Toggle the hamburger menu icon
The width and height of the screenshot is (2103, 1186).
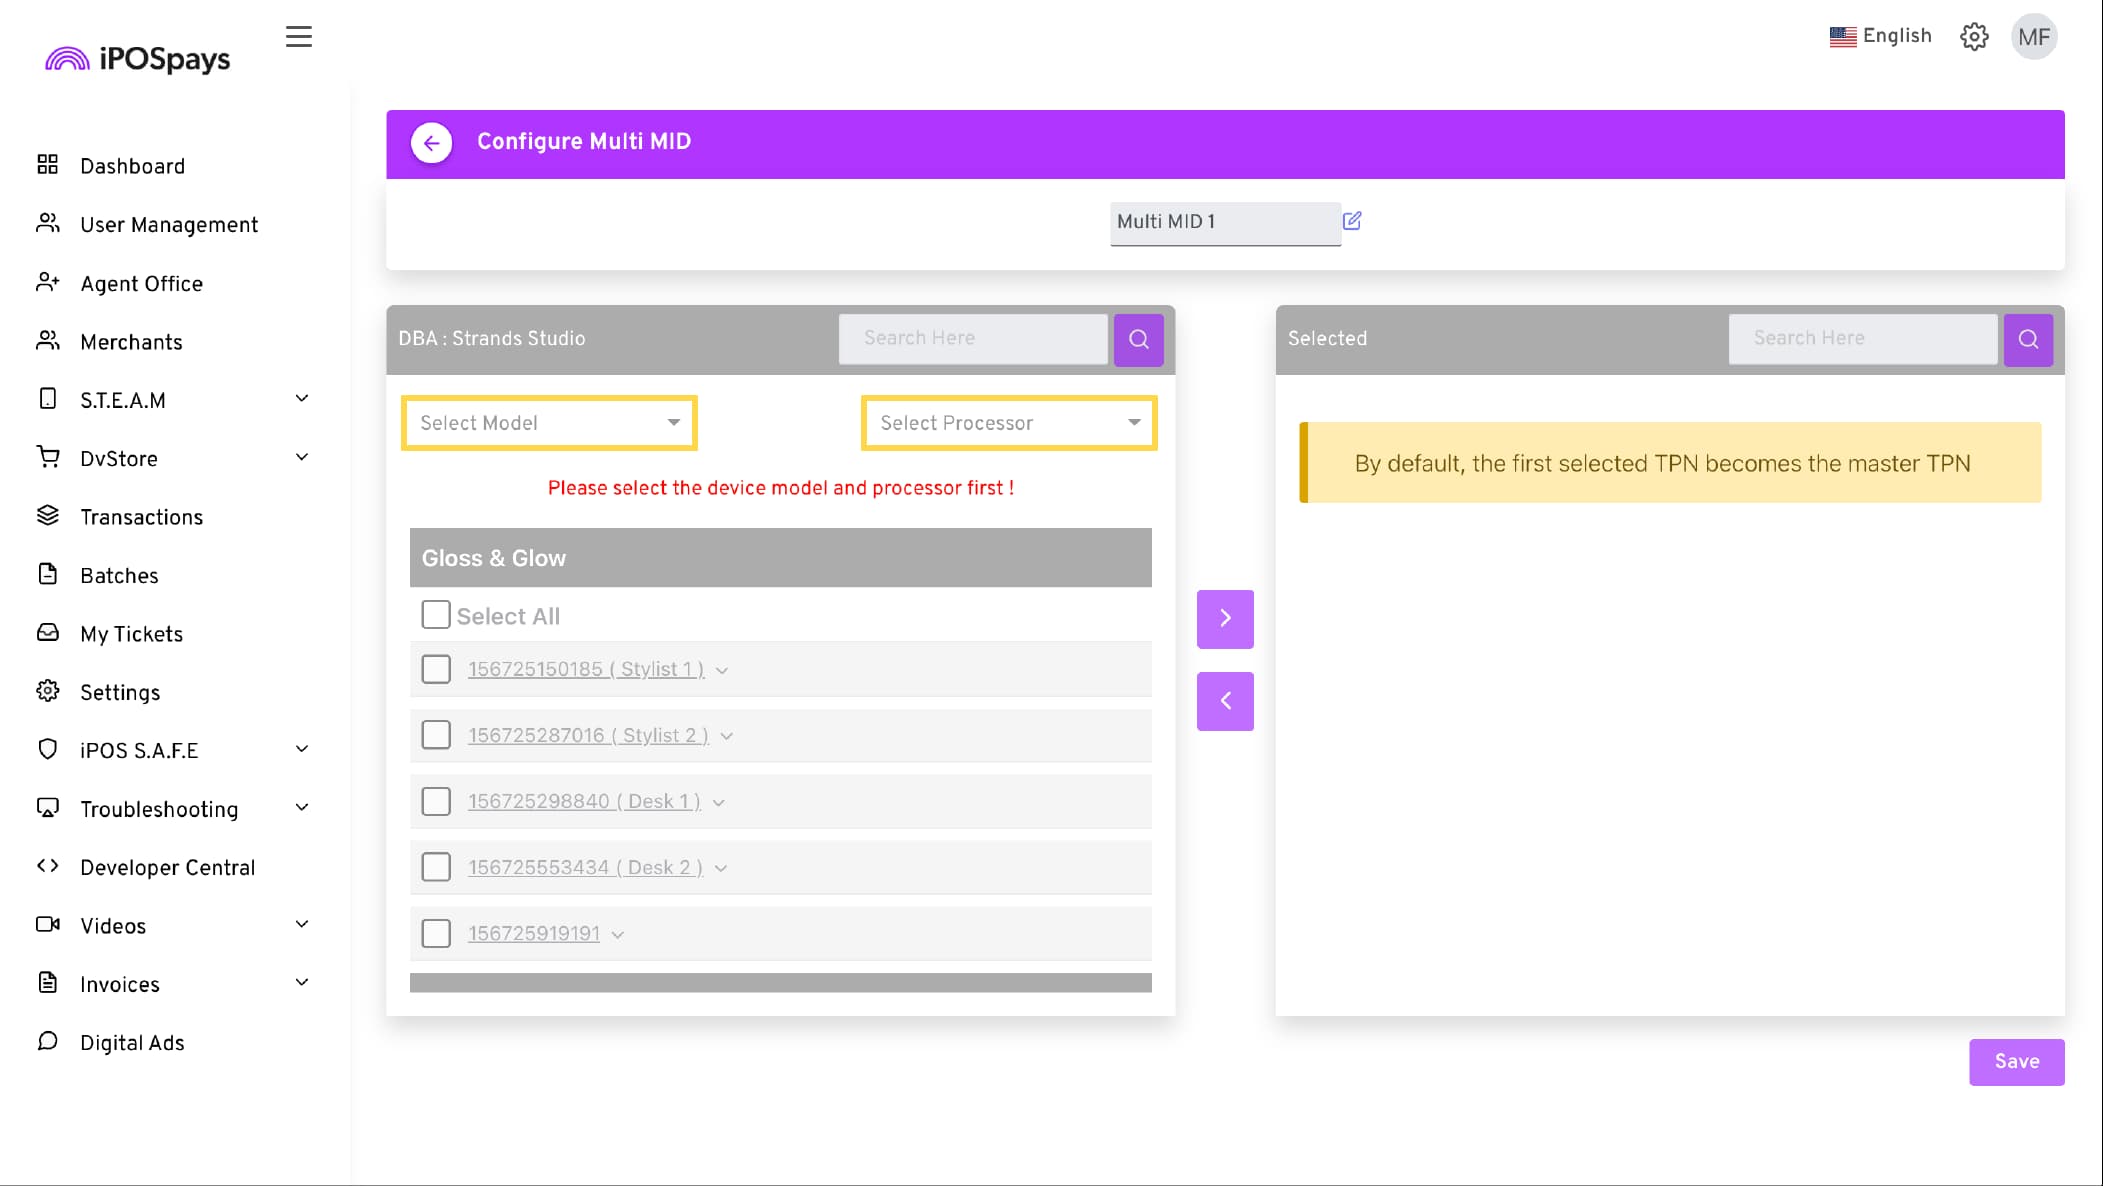[x=298, y=37]
